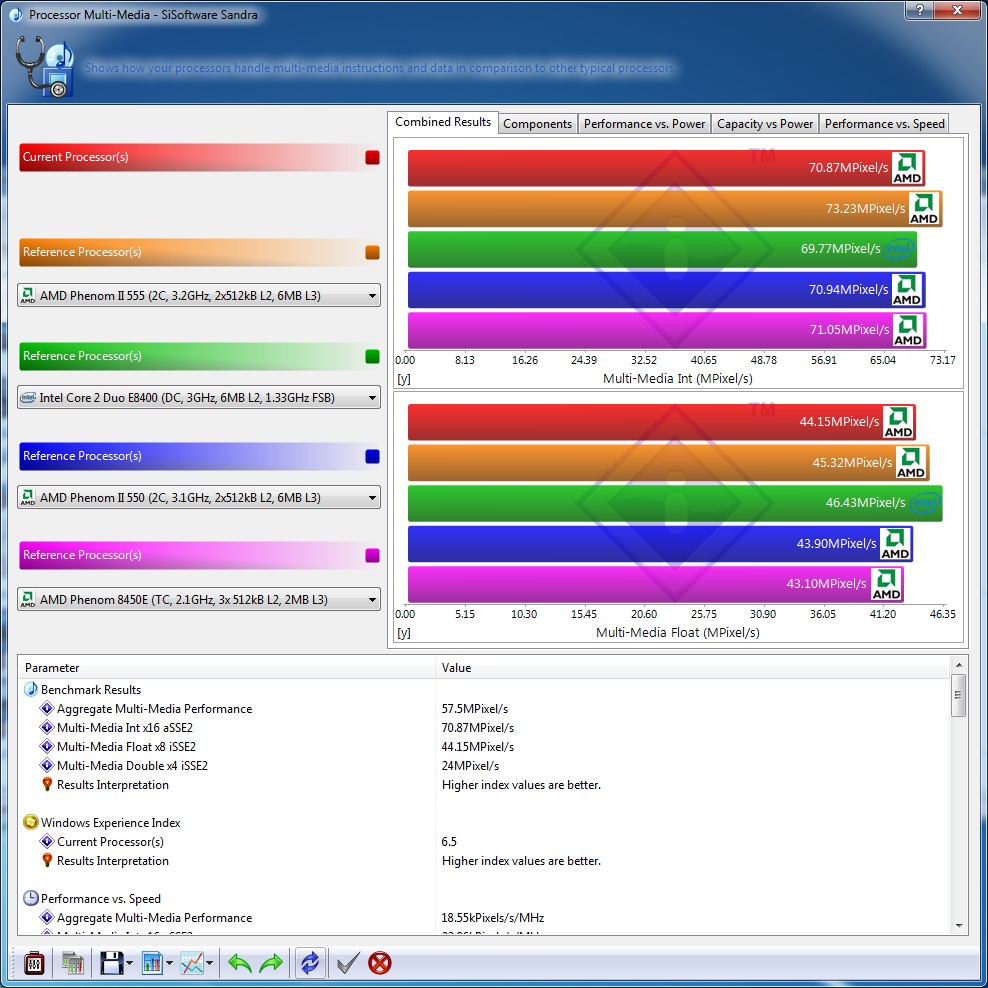Click the green forward arrow icon
The height and width of the screenshot is (988, 988).
point(272,963)
